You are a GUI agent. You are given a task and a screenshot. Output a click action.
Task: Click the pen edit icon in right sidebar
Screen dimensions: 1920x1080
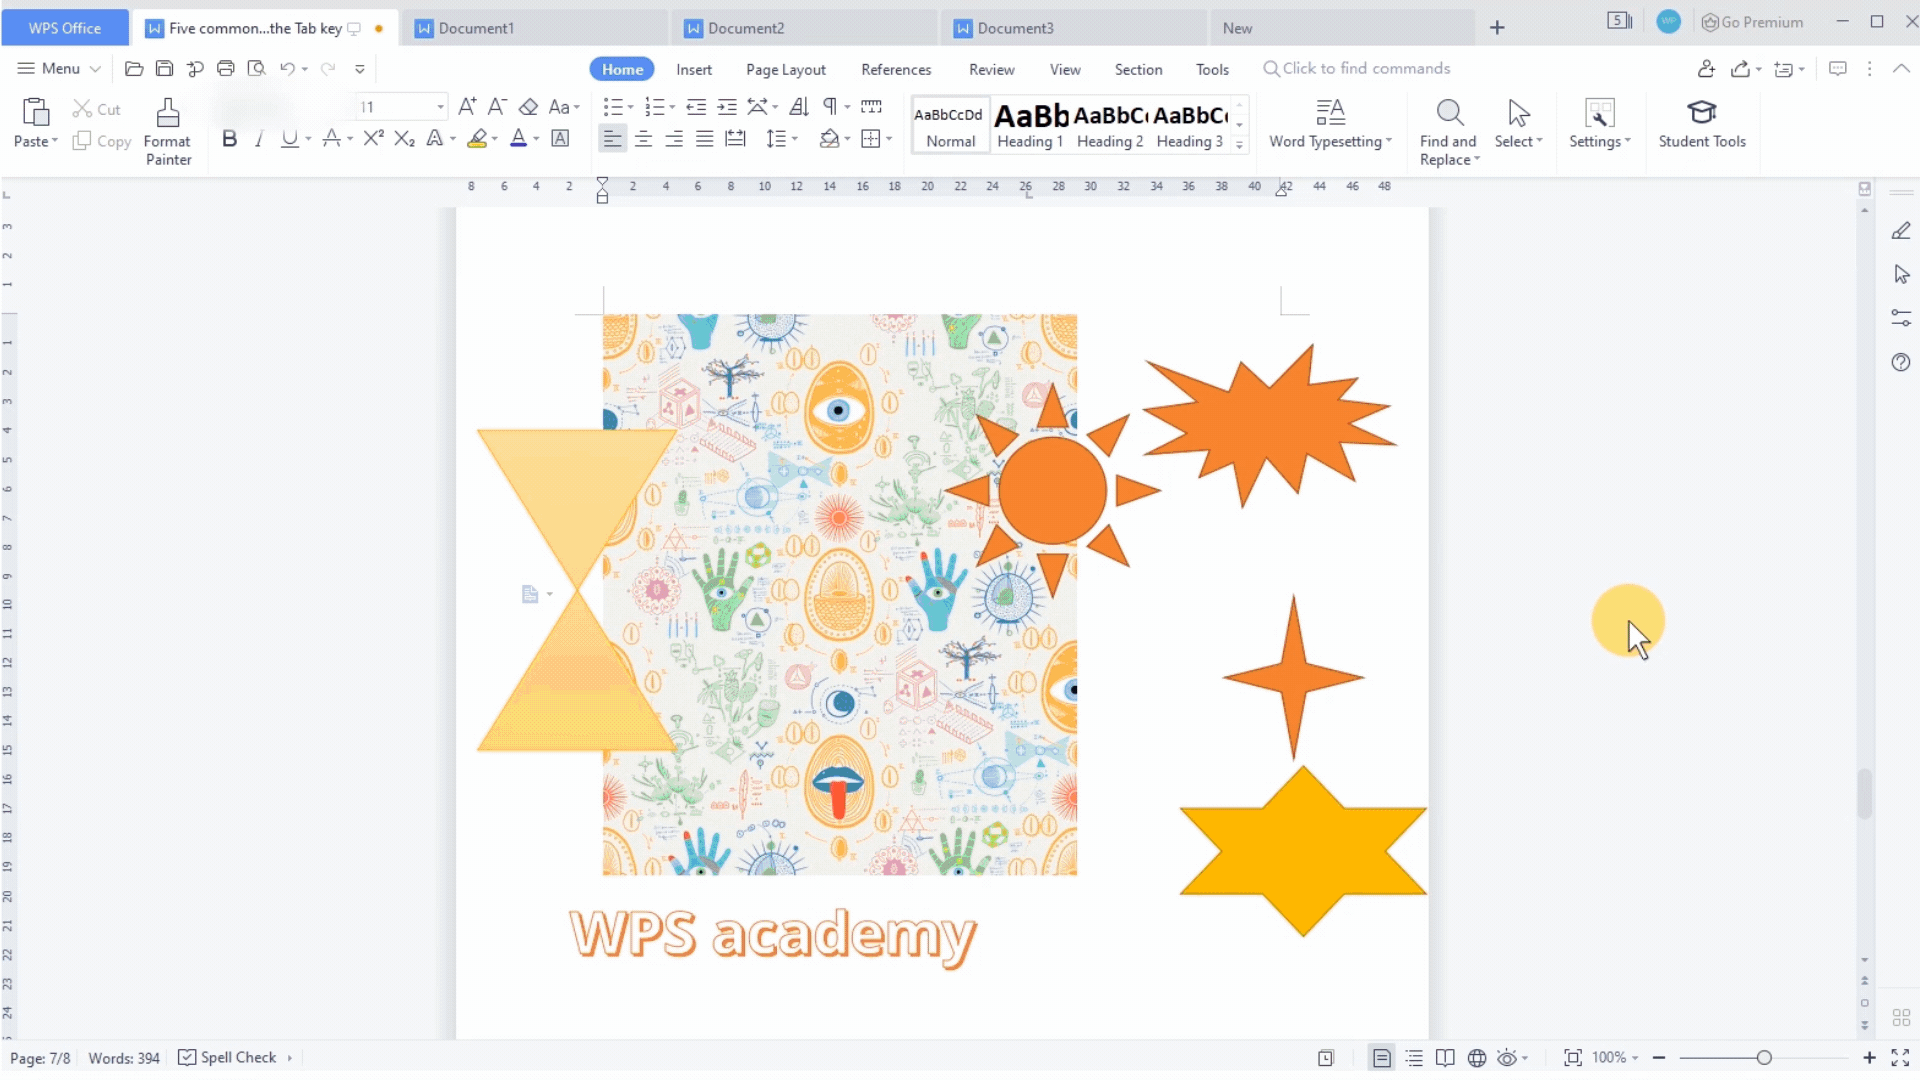pos(1901,231)
